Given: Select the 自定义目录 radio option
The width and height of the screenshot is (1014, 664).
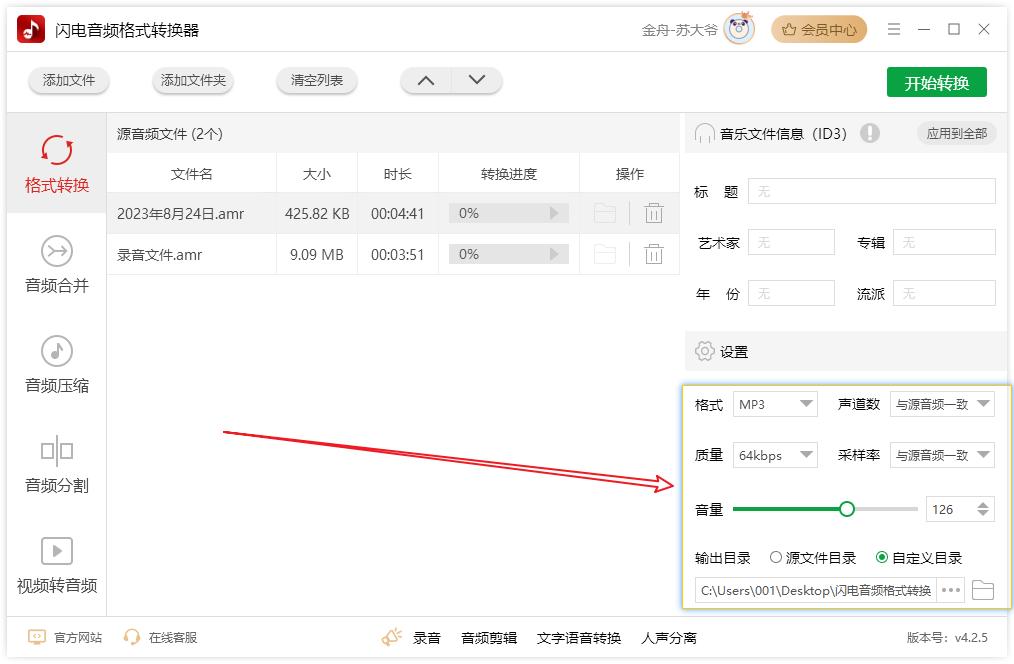Looking at the screenshot, I should pyautogui.click(x=882, y=558).
